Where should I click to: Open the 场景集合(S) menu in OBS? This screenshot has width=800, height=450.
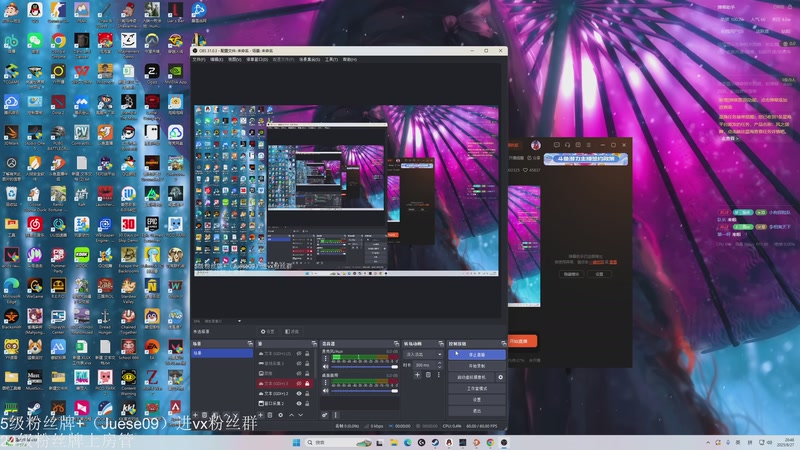click(310, 60)
